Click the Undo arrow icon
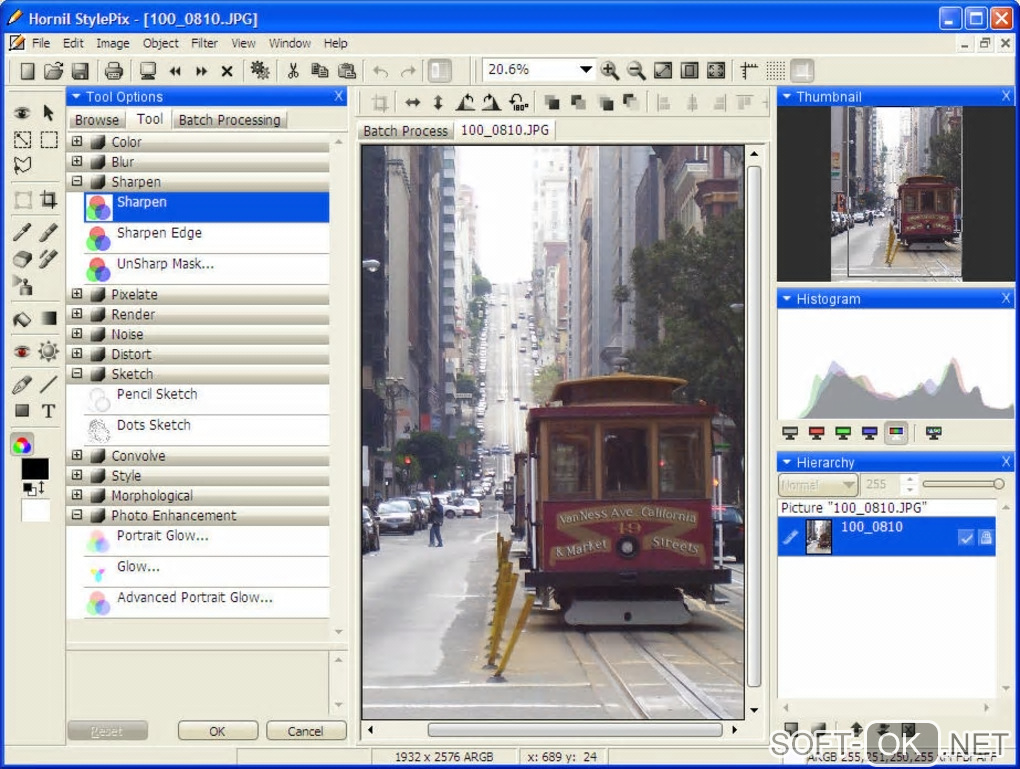The height and width of the screenshot is (769, 1020). (381, 71)
